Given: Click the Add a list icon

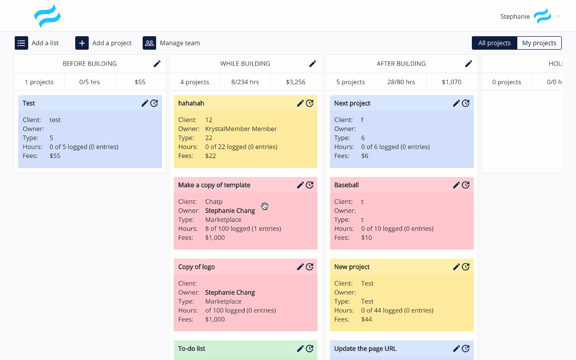Looking at the screenshot, I should (x=21, y=43).
